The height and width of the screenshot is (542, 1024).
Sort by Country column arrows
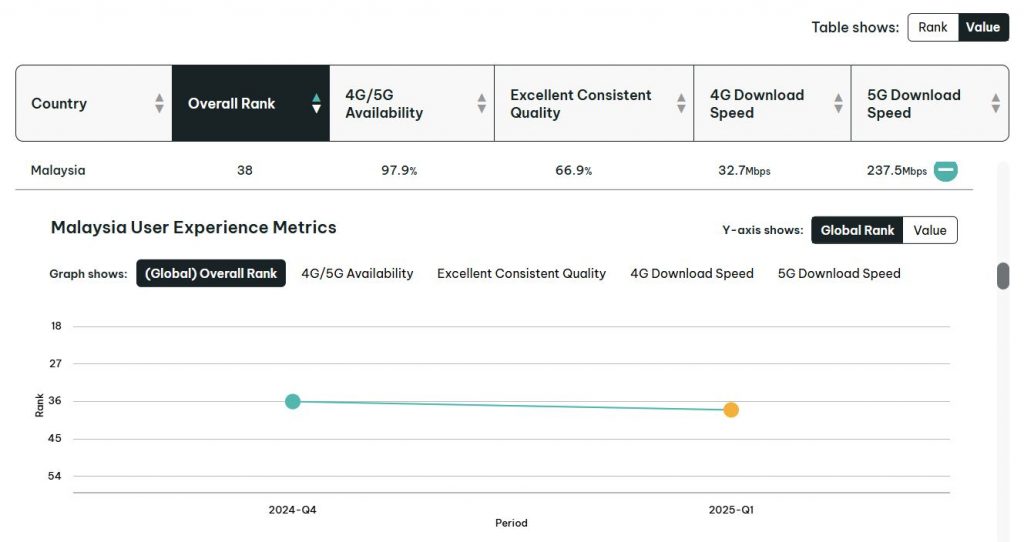tap(159, 103)
